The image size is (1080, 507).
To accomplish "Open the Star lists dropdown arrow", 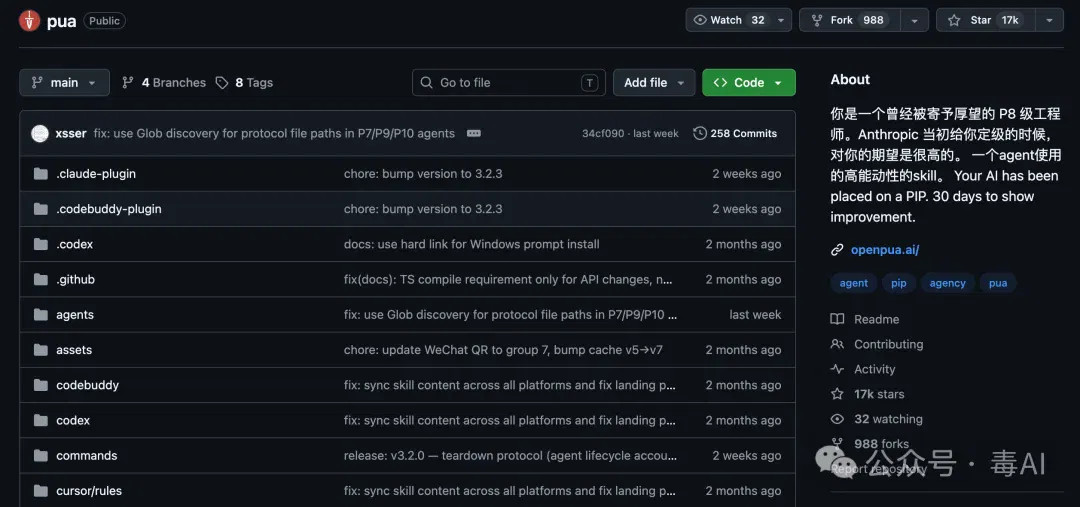I will click(1050, 20).
